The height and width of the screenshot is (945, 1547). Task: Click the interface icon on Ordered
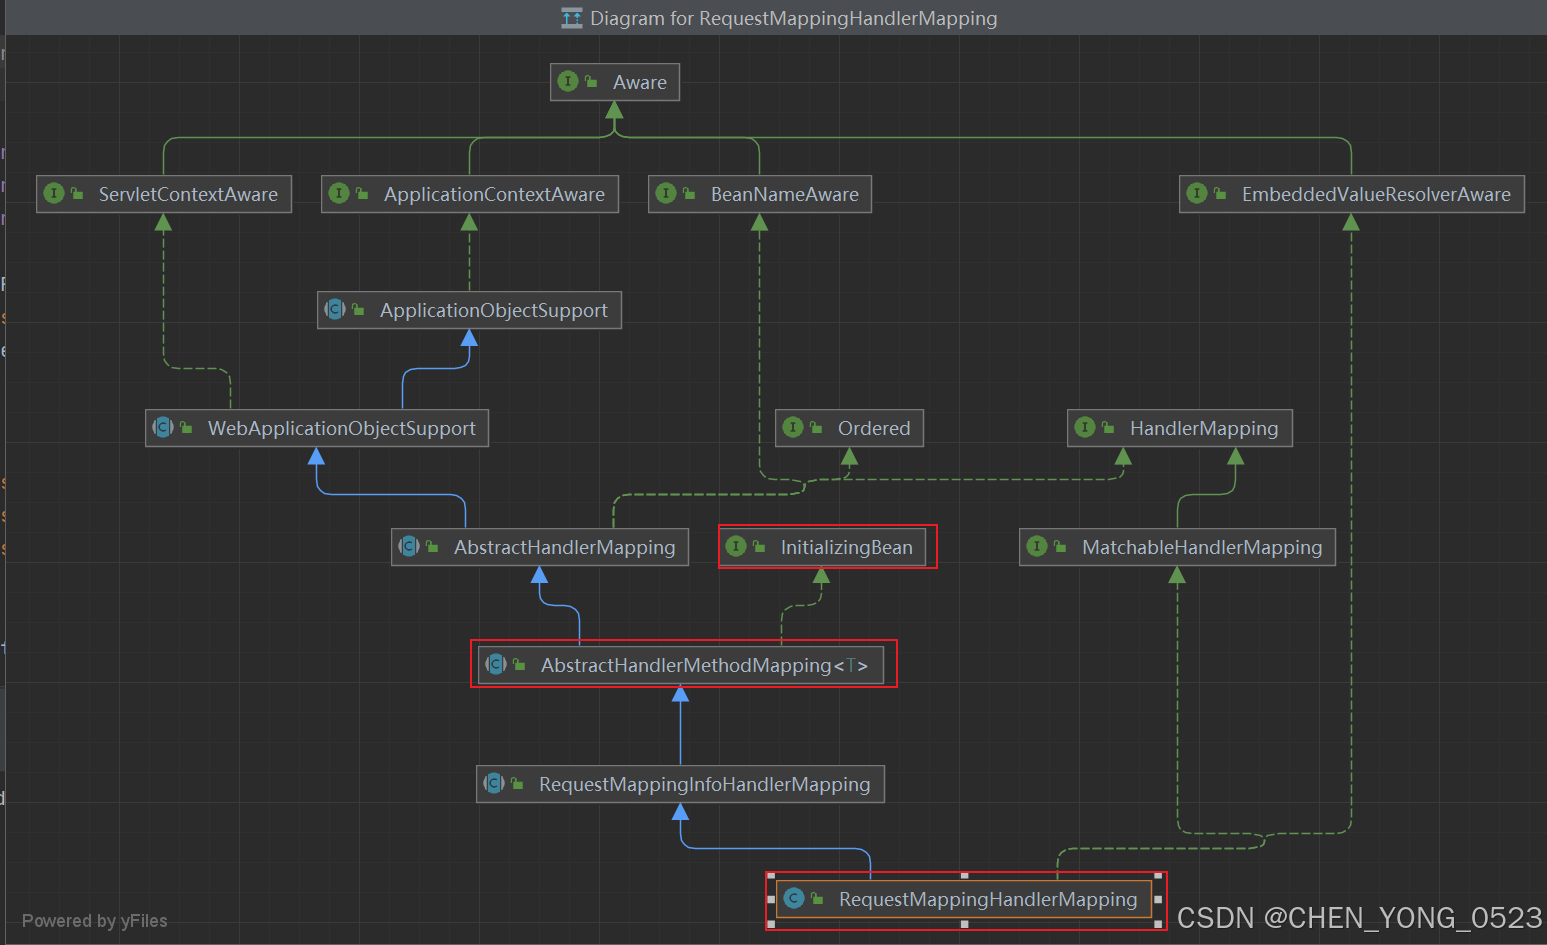tap(794, 428)
